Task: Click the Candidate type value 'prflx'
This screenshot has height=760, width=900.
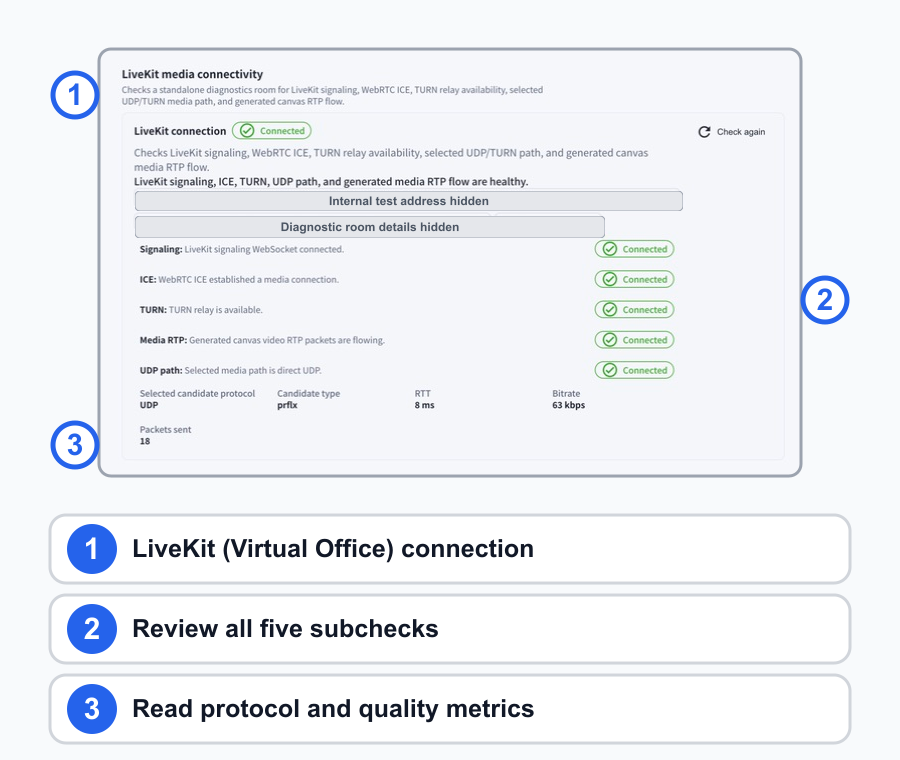Action: click(288, 405)
